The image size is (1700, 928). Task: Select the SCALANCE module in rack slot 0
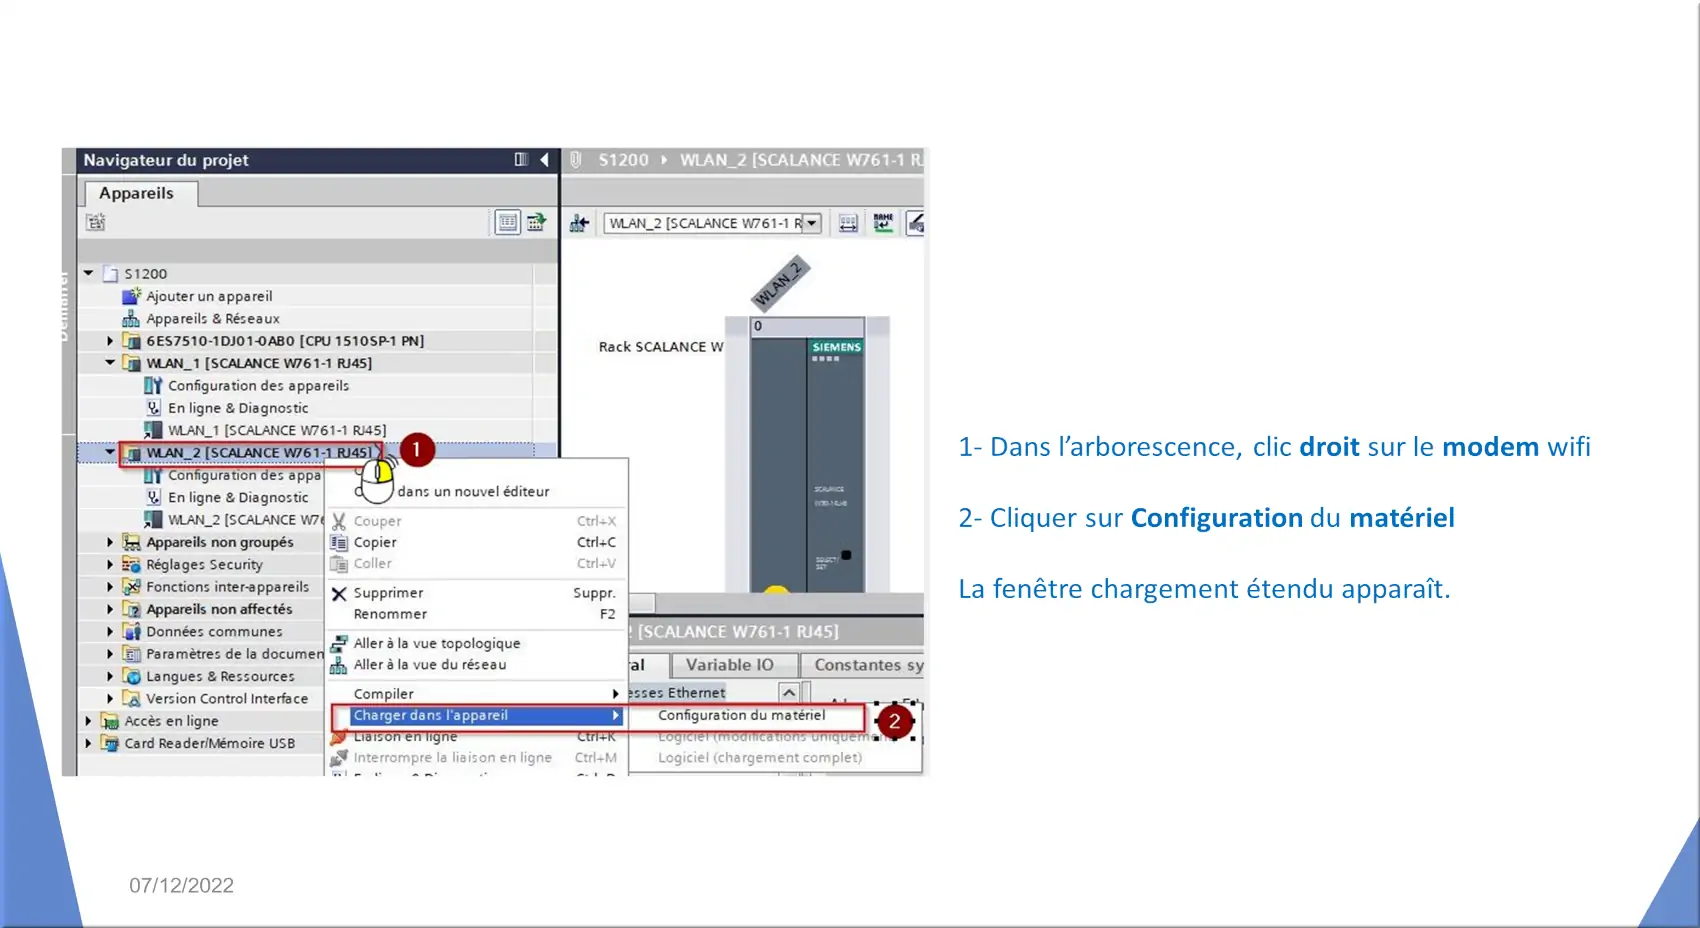[808, 465]
